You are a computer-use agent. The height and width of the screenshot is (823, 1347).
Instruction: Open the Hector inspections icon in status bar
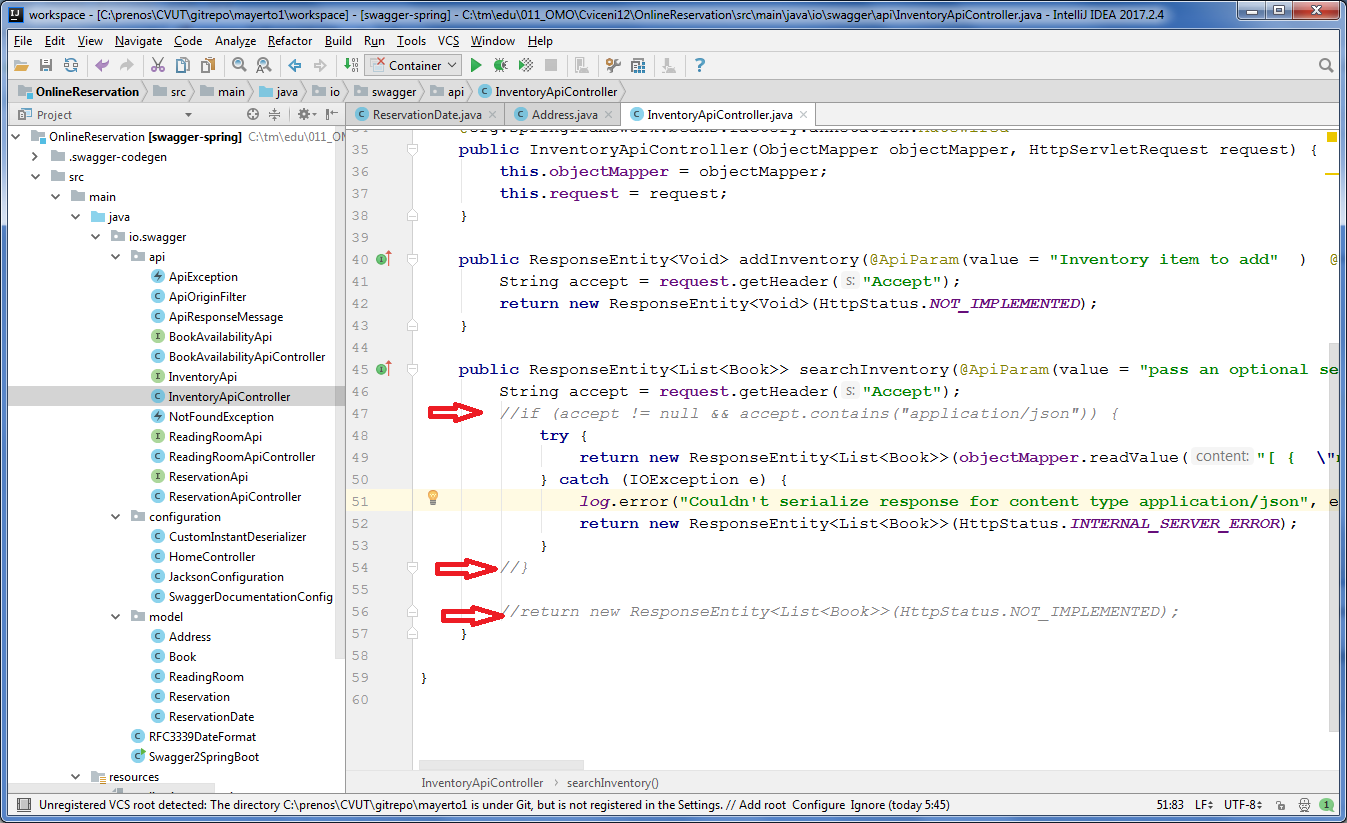1305,804
